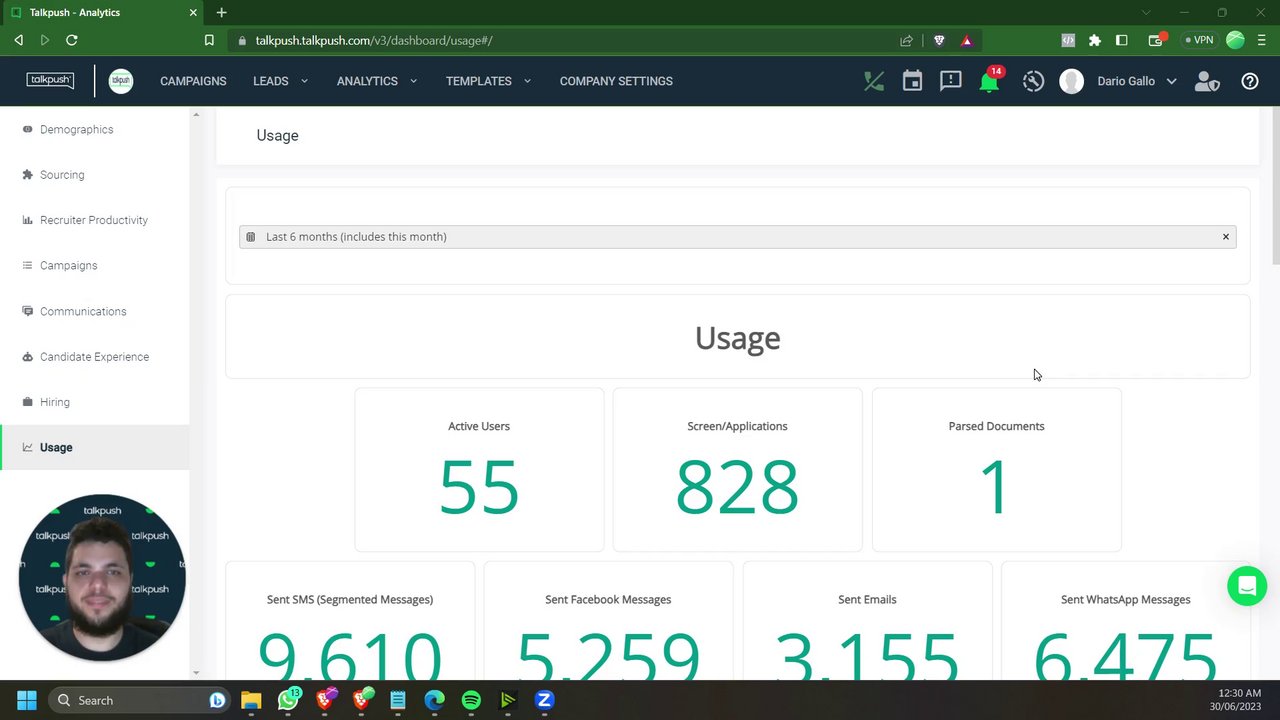The image size is (1280, 720).
Task: Click the taskbar clock and date
Action: tap(1237, 700)
